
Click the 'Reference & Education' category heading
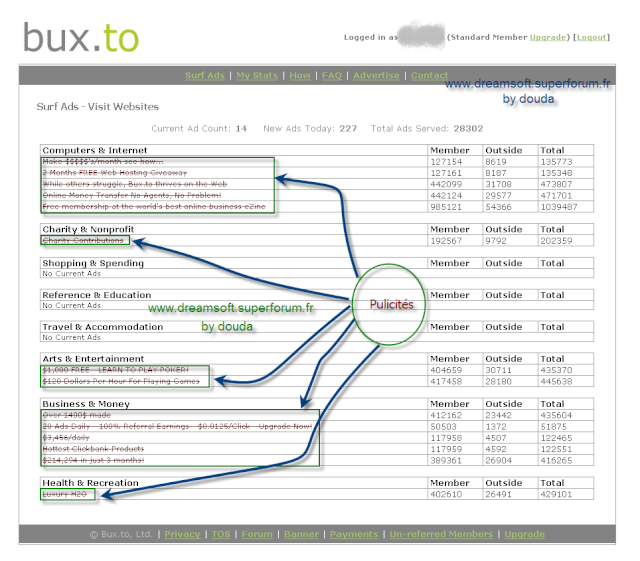(97, 295)
